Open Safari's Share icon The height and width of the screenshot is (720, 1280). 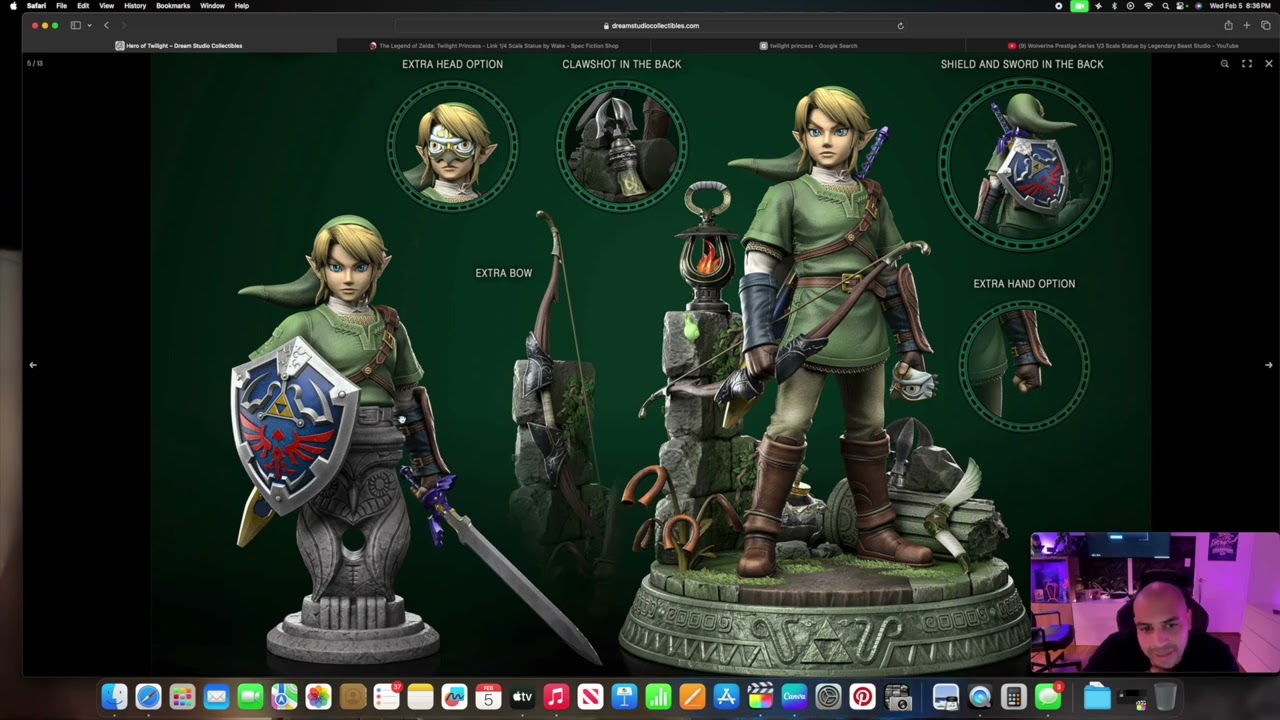(1228, 26)
